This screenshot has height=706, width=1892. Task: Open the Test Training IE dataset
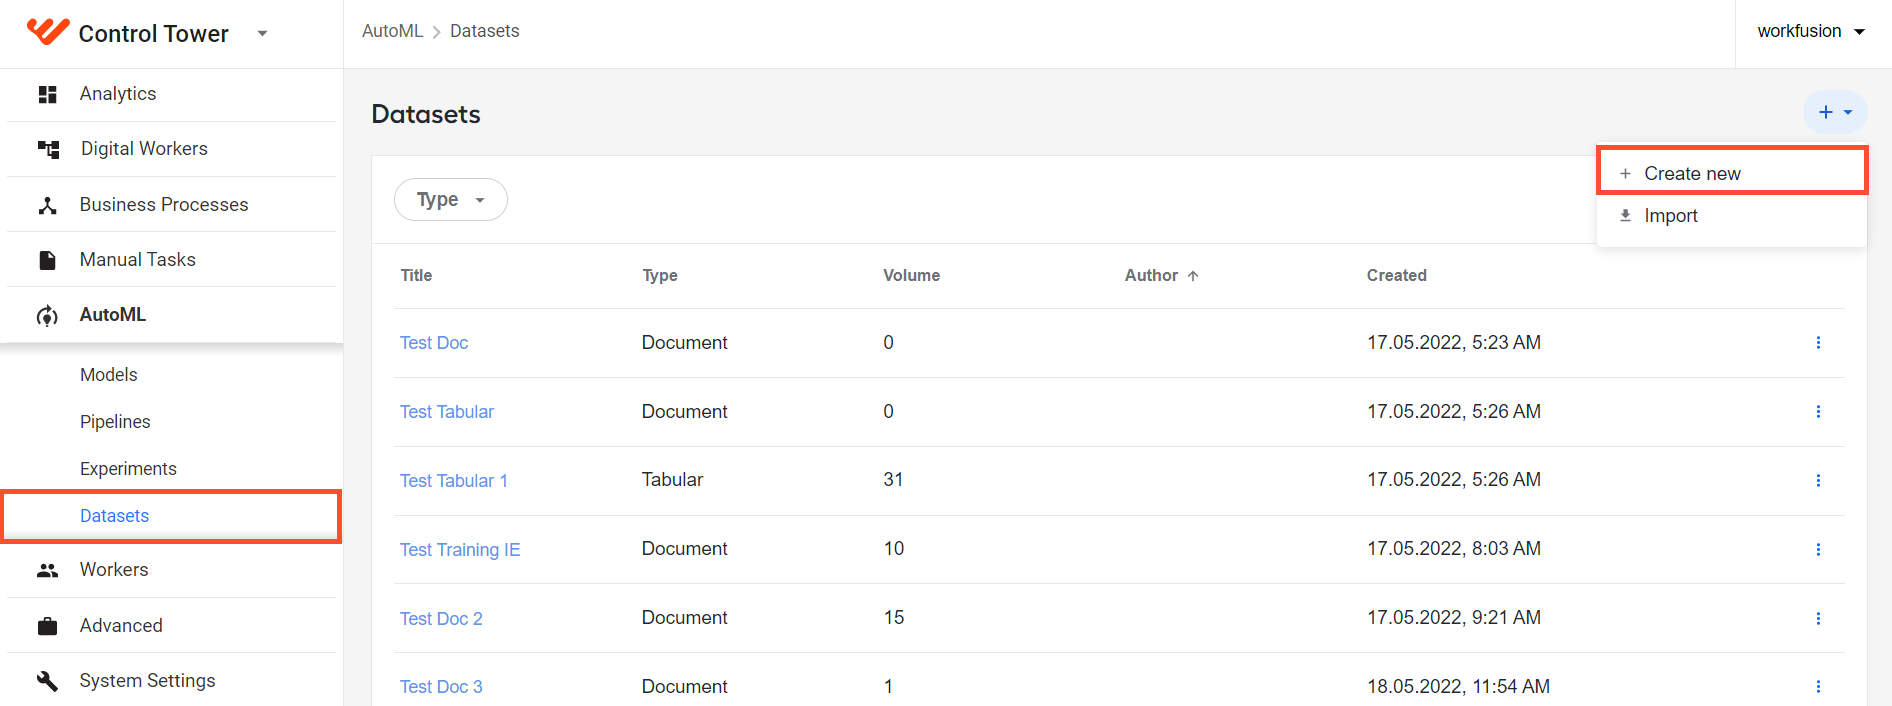click(460, 550)
